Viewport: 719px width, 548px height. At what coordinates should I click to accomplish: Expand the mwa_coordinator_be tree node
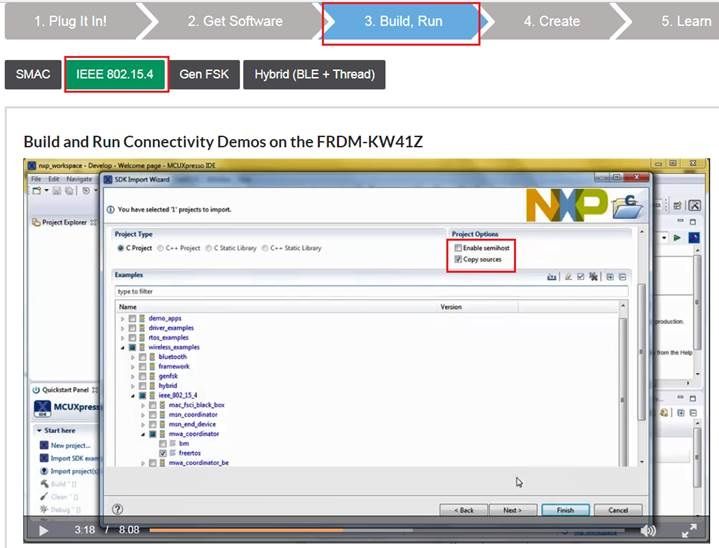(x=143, y=463)
